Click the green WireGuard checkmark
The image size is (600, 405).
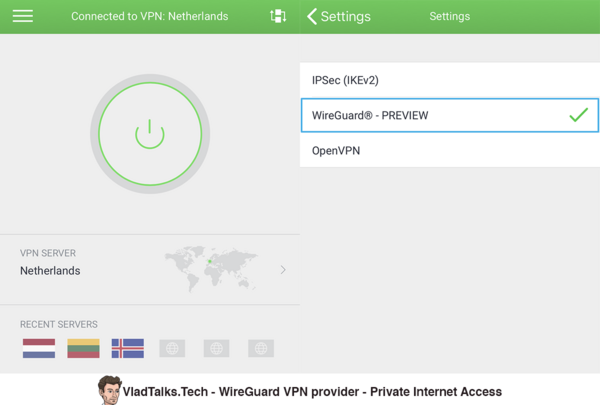click(579, 115)
